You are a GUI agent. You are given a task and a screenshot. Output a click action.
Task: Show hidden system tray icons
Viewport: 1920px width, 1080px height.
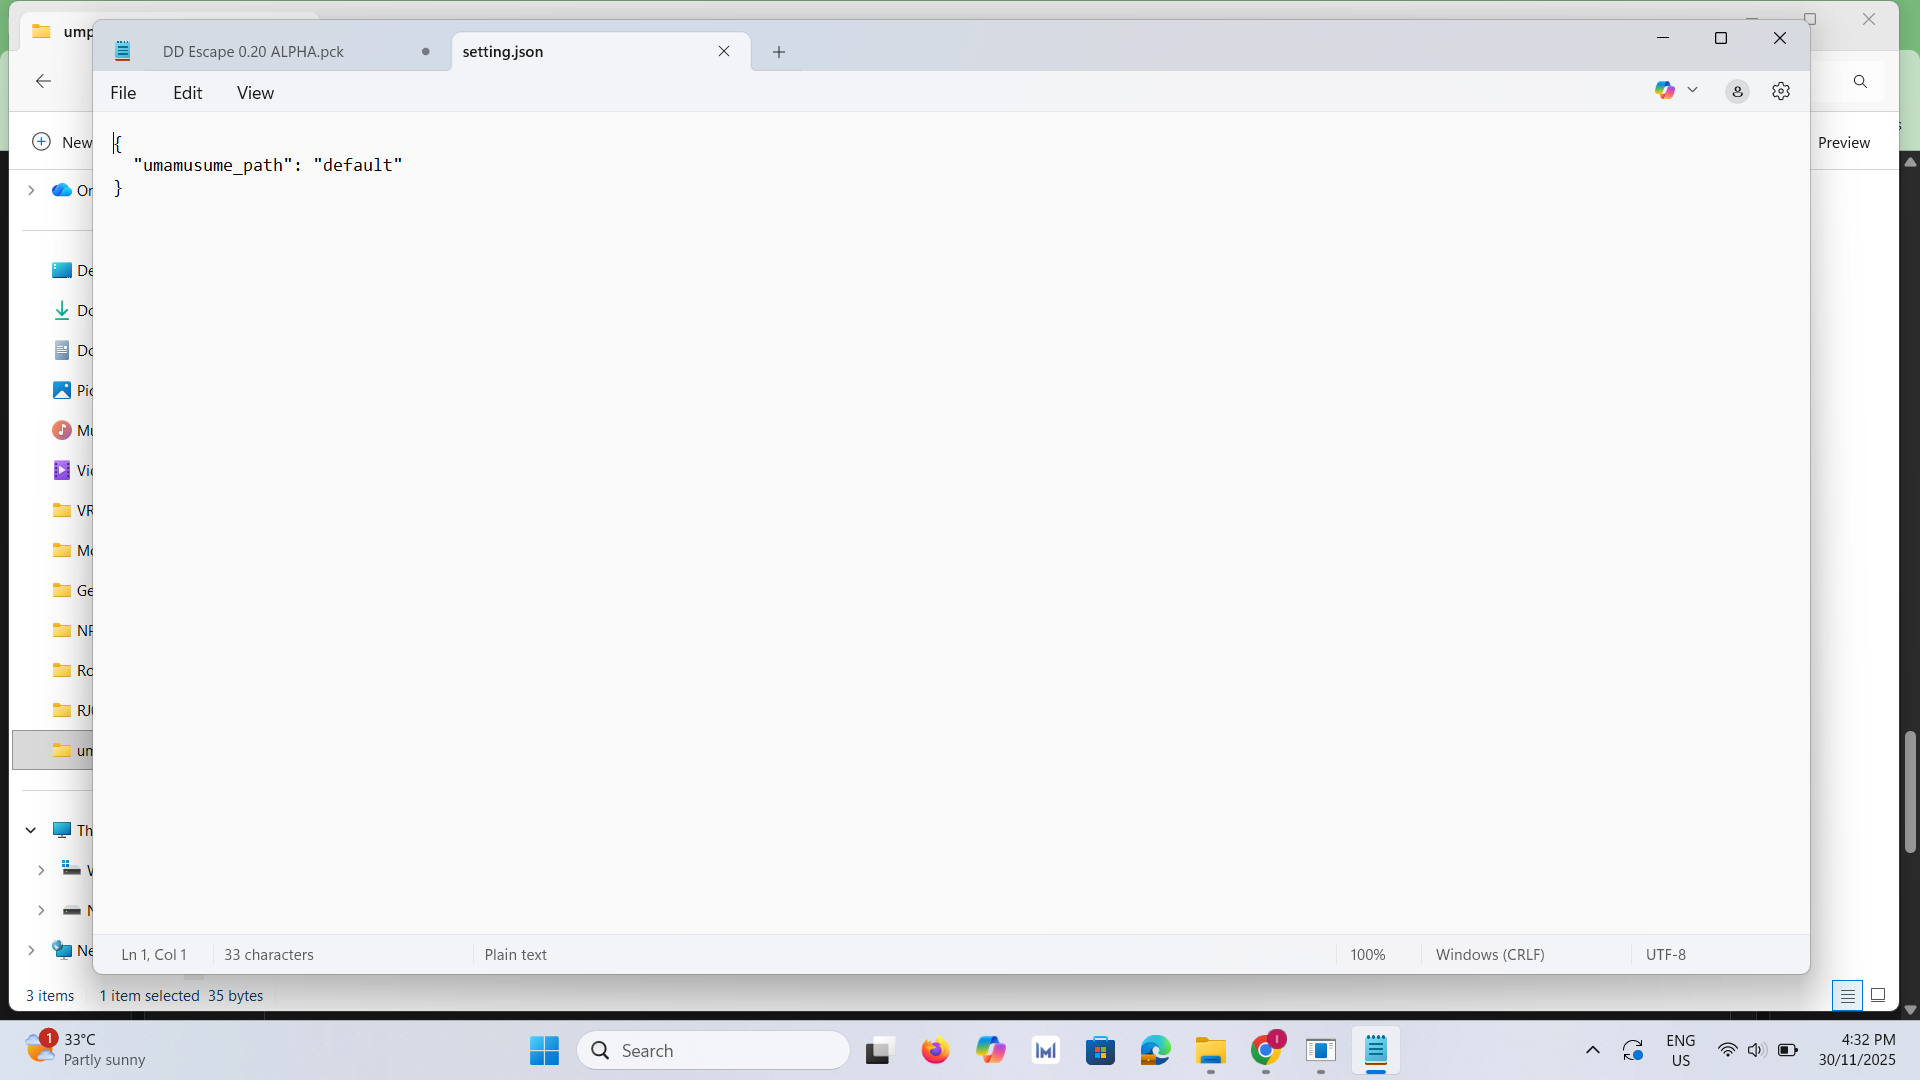point(1593,1051)
